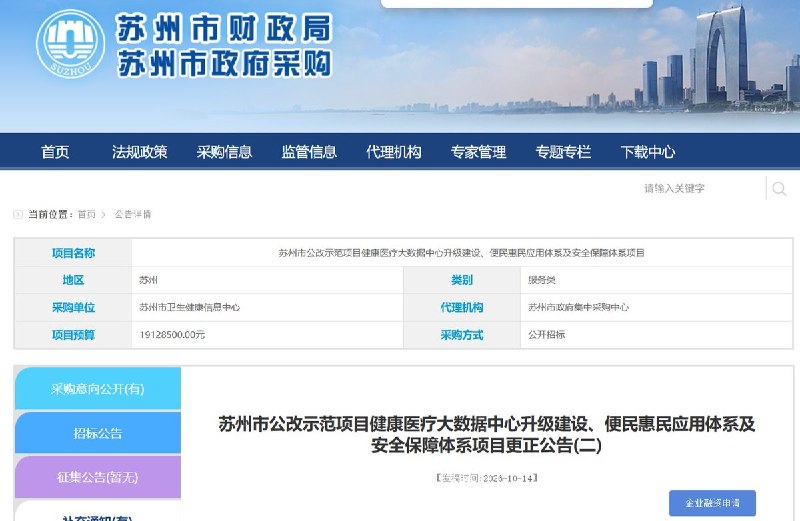The image size is (800, 521).
Task: Click the 采购单位 label cell
Action: click(73, 307)
